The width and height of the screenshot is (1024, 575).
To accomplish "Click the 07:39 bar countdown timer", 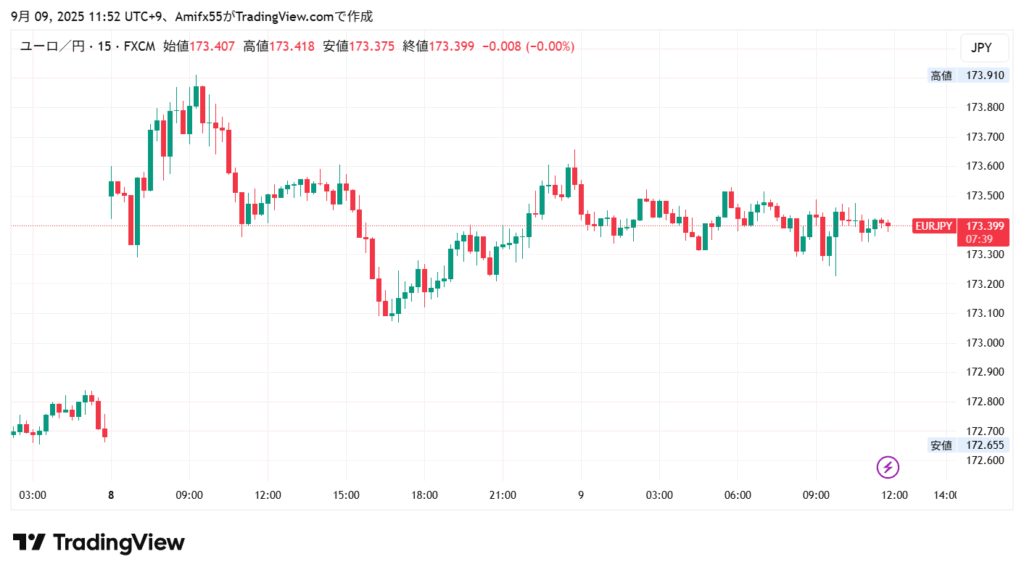I will coord(980,239).
